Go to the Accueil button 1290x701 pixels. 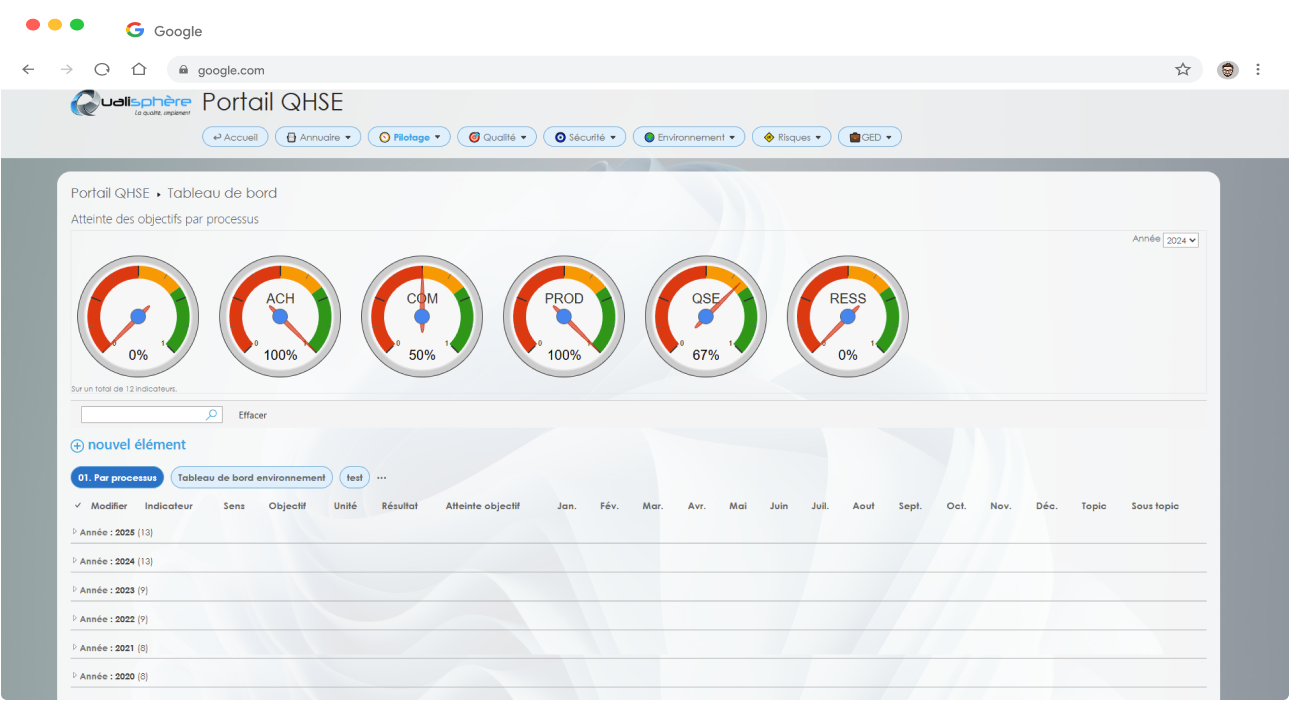pos(235,137)
